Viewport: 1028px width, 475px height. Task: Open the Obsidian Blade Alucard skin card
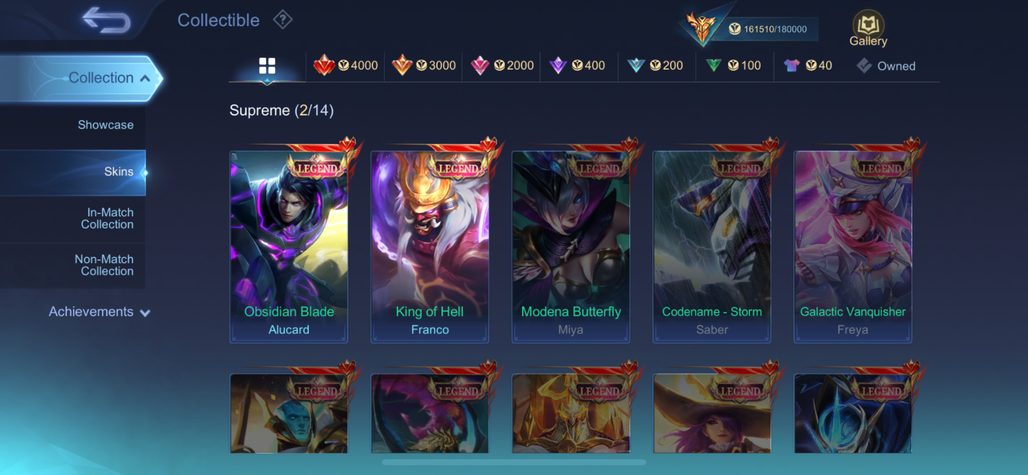[289, 247]
